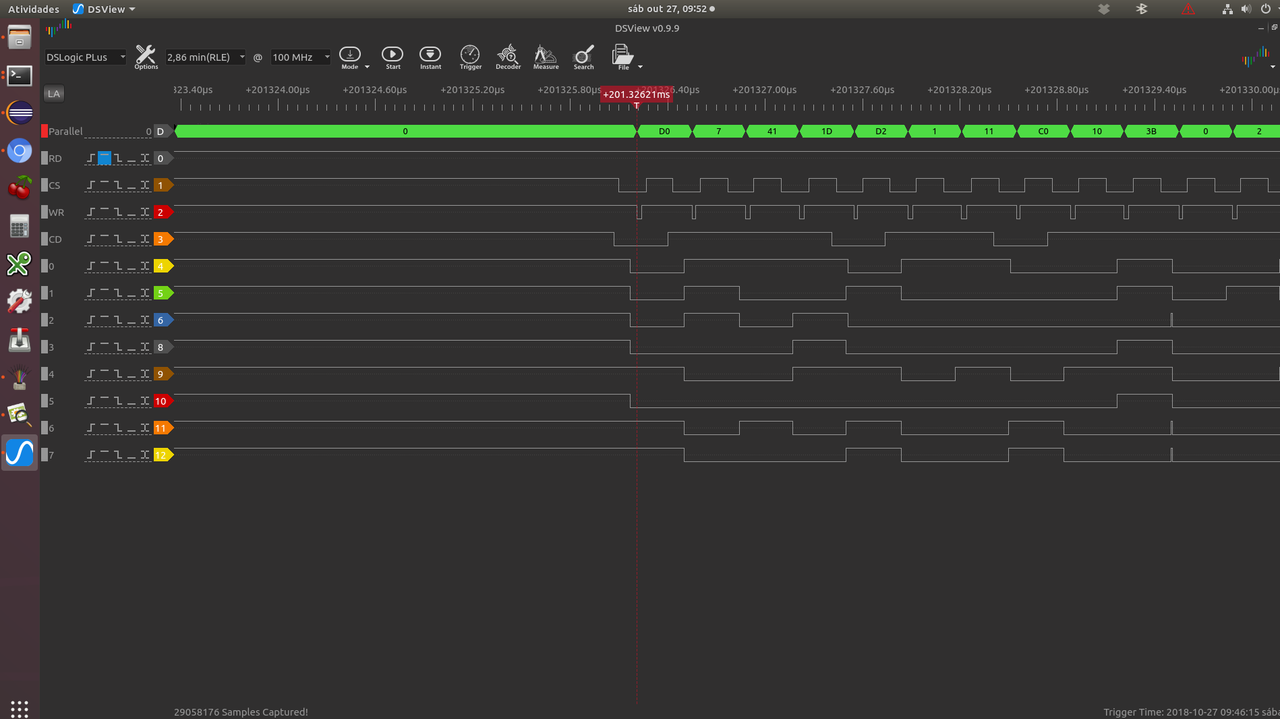Screen dimensions: 1280x719
Task: Click the DSView logo in top-right corner
Action: coord(1255,58)
